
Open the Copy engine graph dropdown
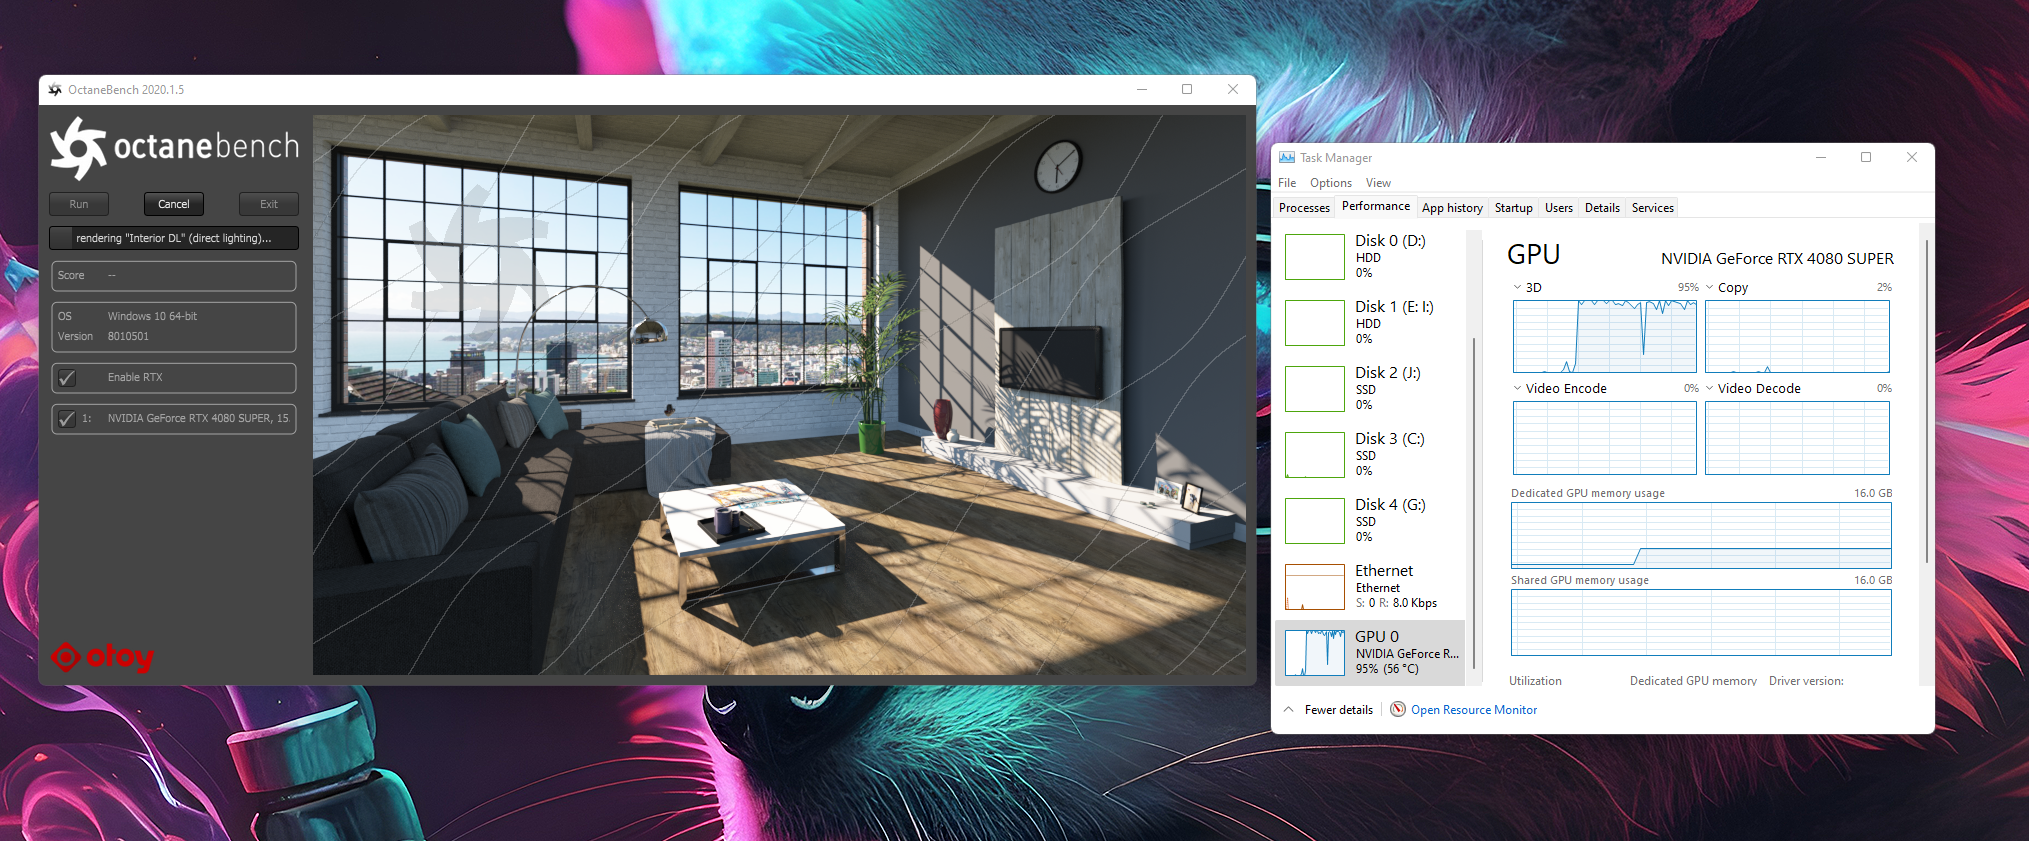click(x=1710, y=288)
